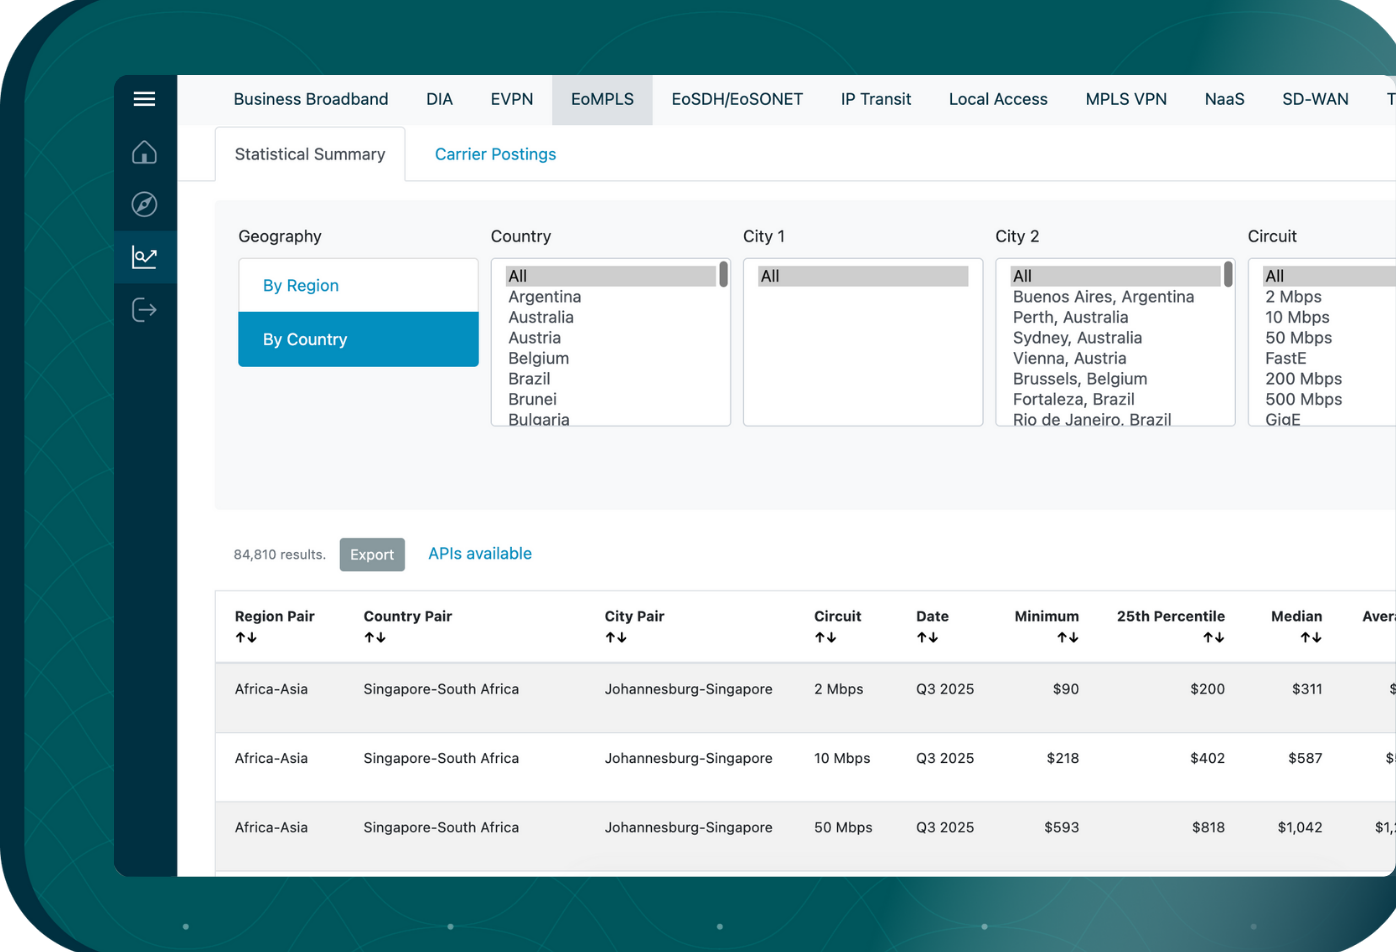Sort table by Region Pair arrows
The image size is (1396, 952).
[x=246, y=638]
